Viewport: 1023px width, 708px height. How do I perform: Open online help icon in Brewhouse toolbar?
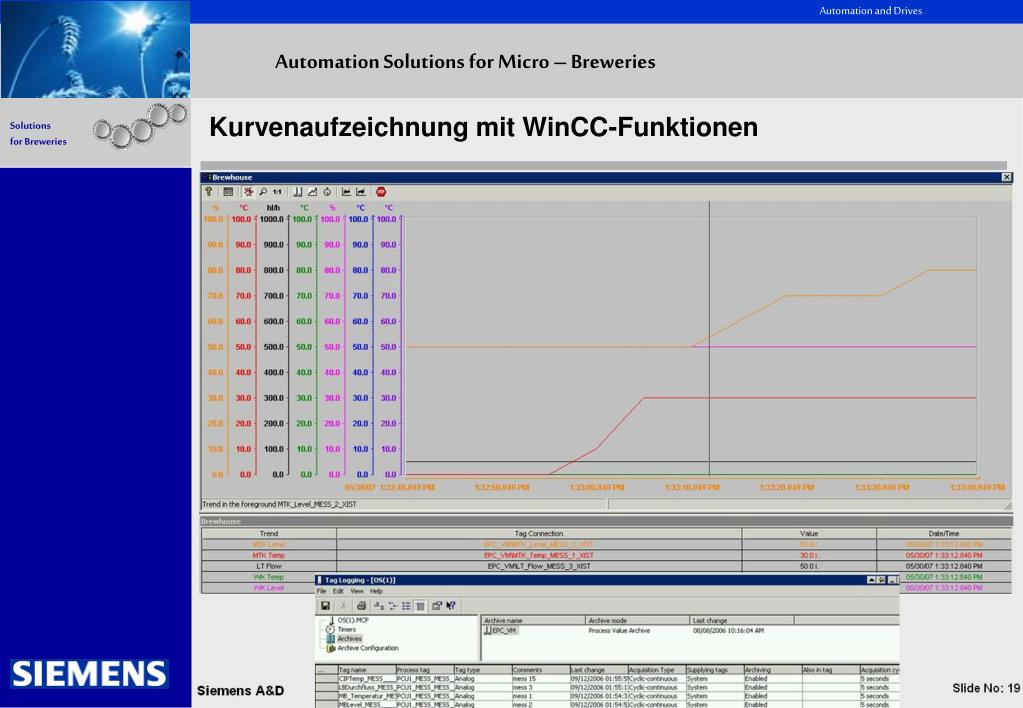click(x=209, y=192)
